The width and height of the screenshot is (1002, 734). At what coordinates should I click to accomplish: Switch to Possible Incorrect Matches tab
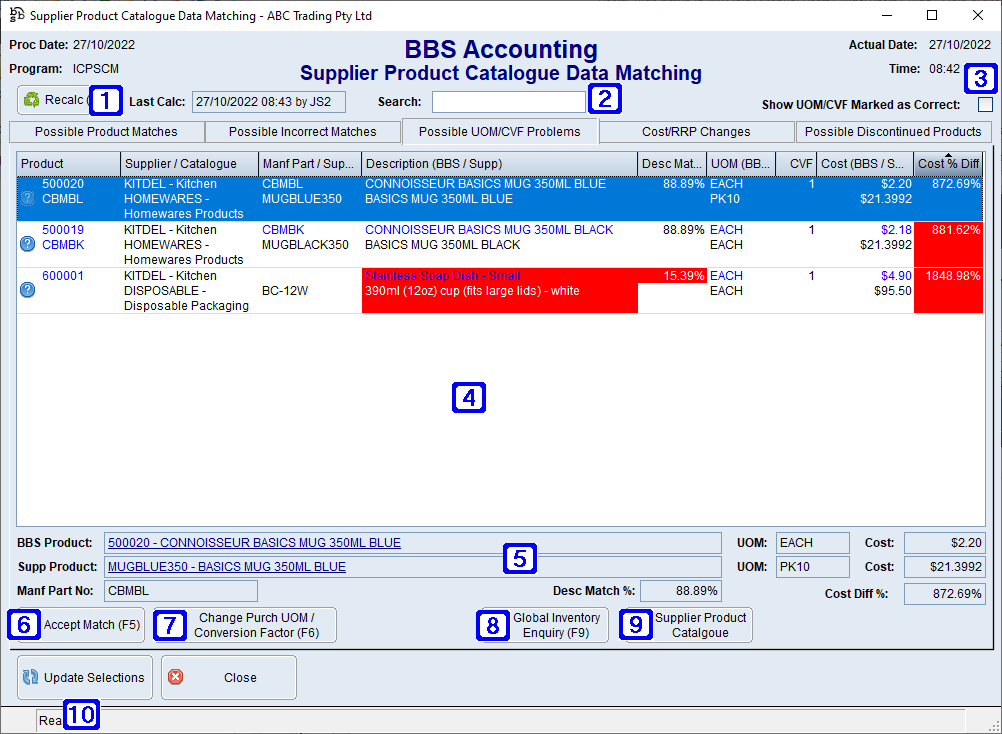302,131
